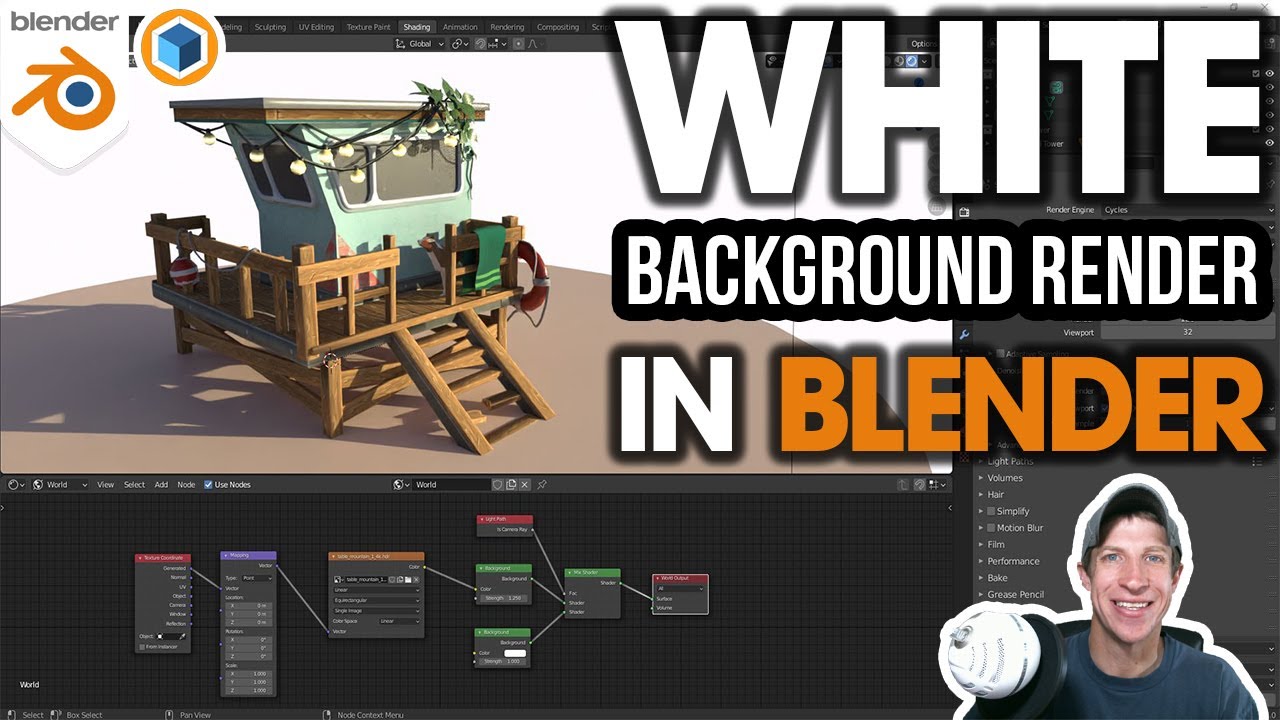Adjust top Background node Strength 1.250 slider

click(x=503, y=598)
